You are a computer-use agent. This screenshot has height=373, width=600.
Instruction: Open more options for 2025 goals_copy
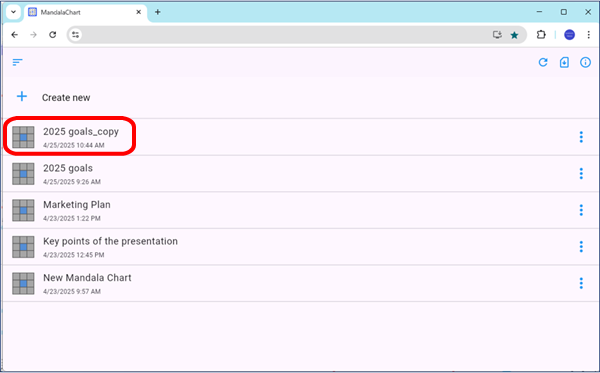click(x=581, y=137)
